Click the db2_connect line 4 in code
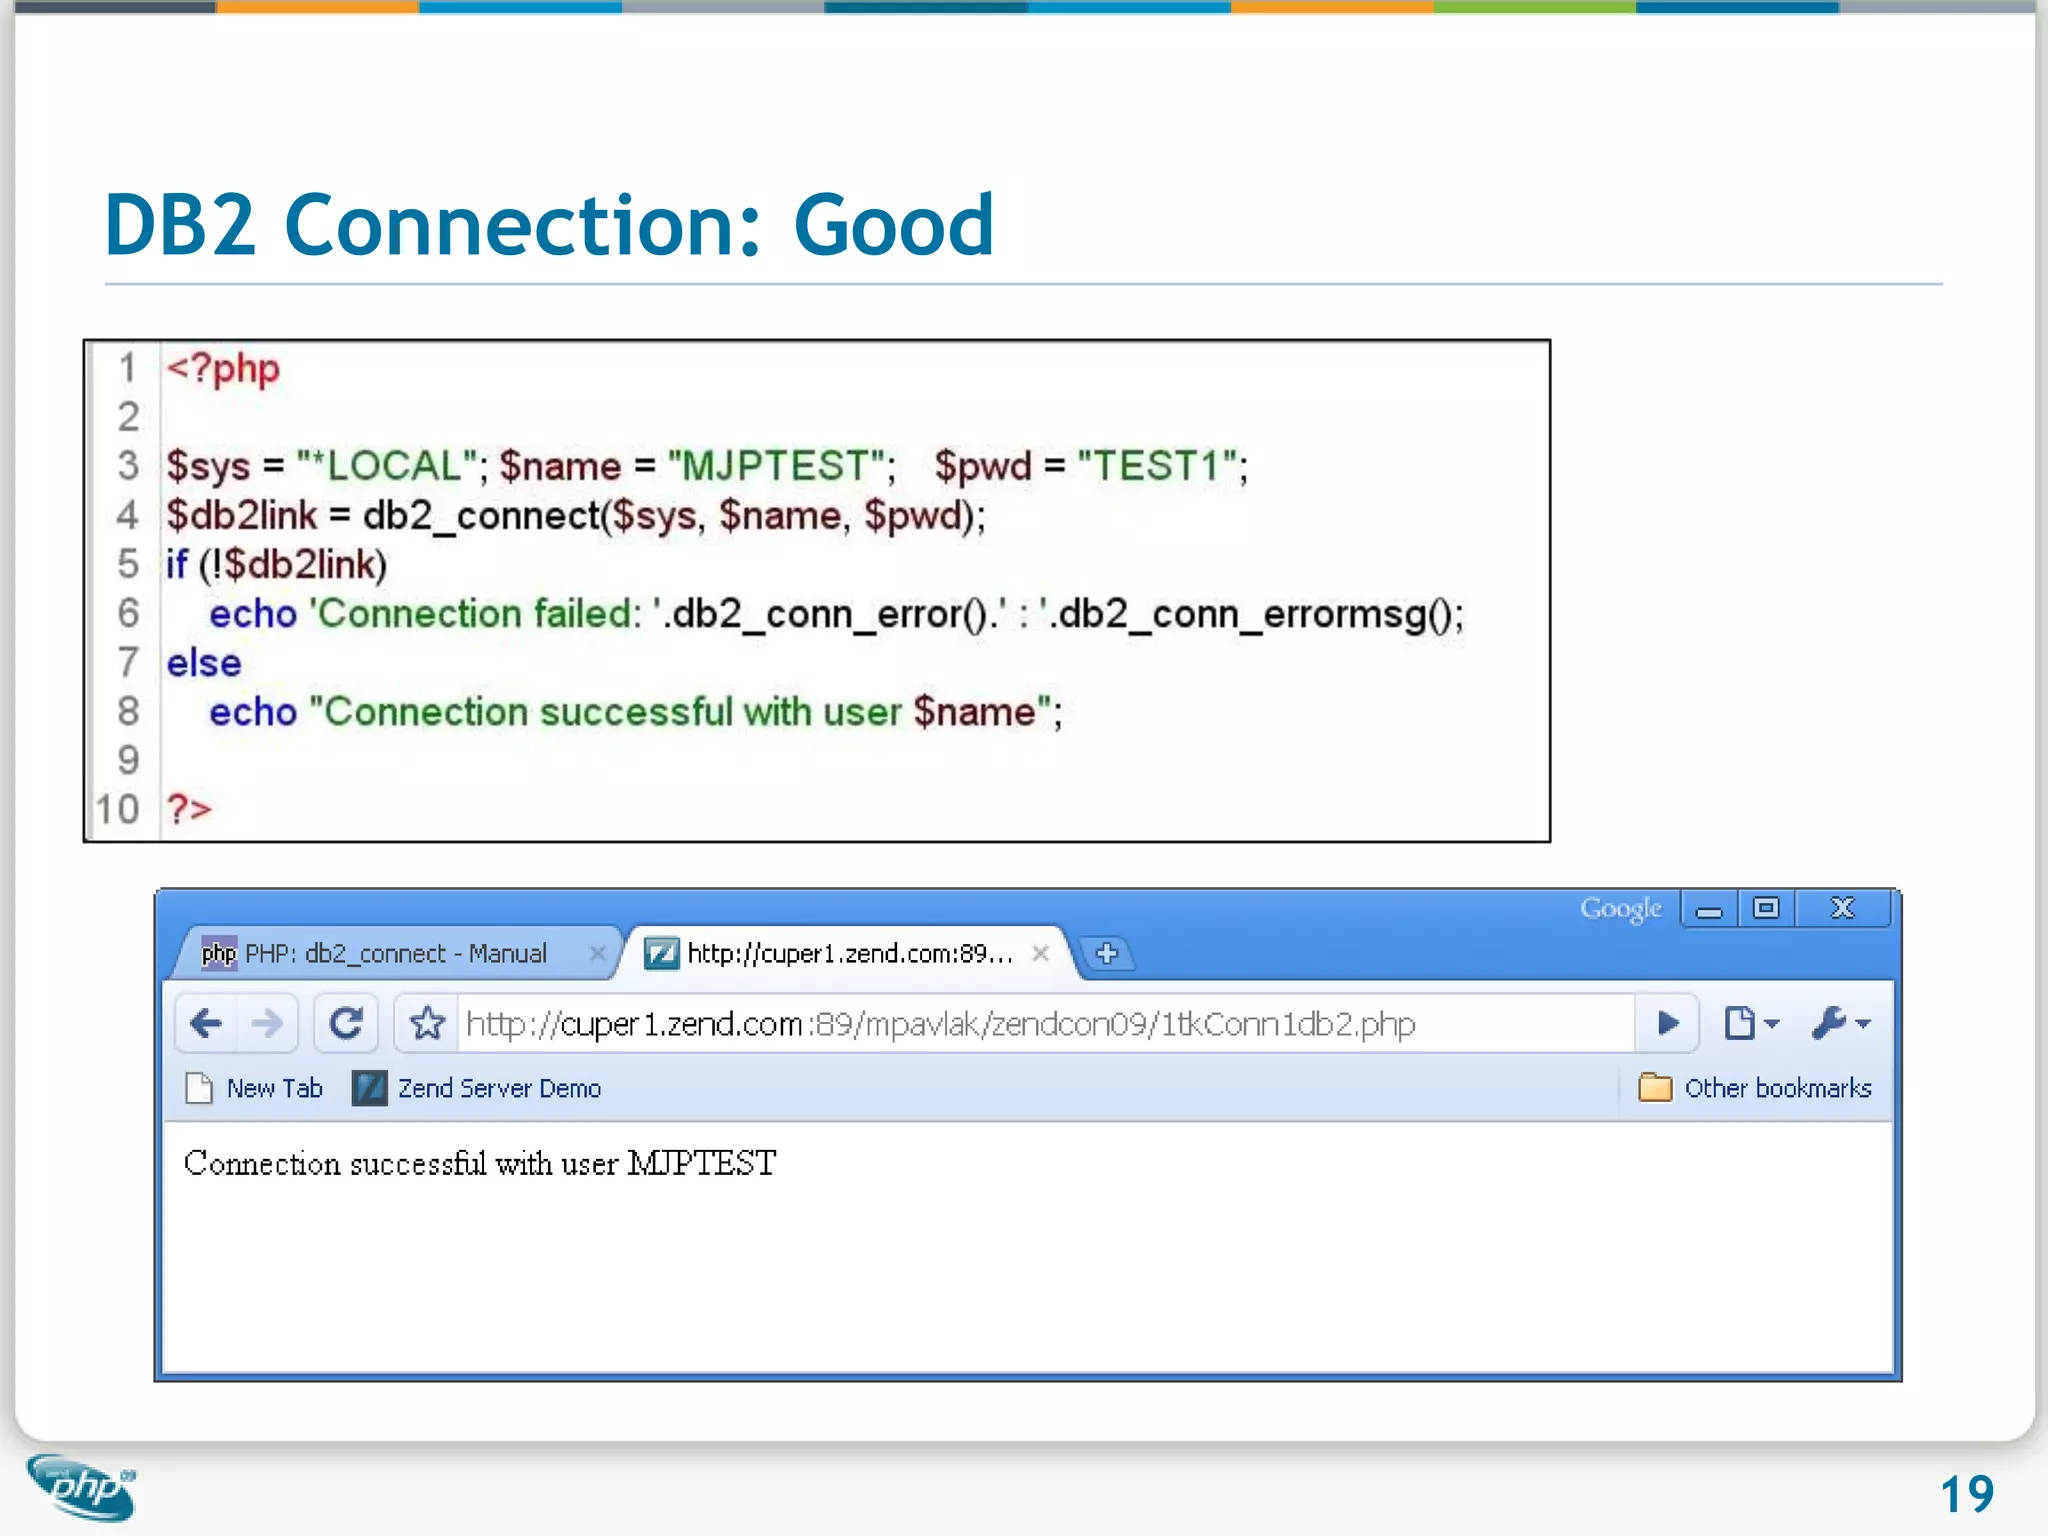2048x1536 pixels. point(576,516)
